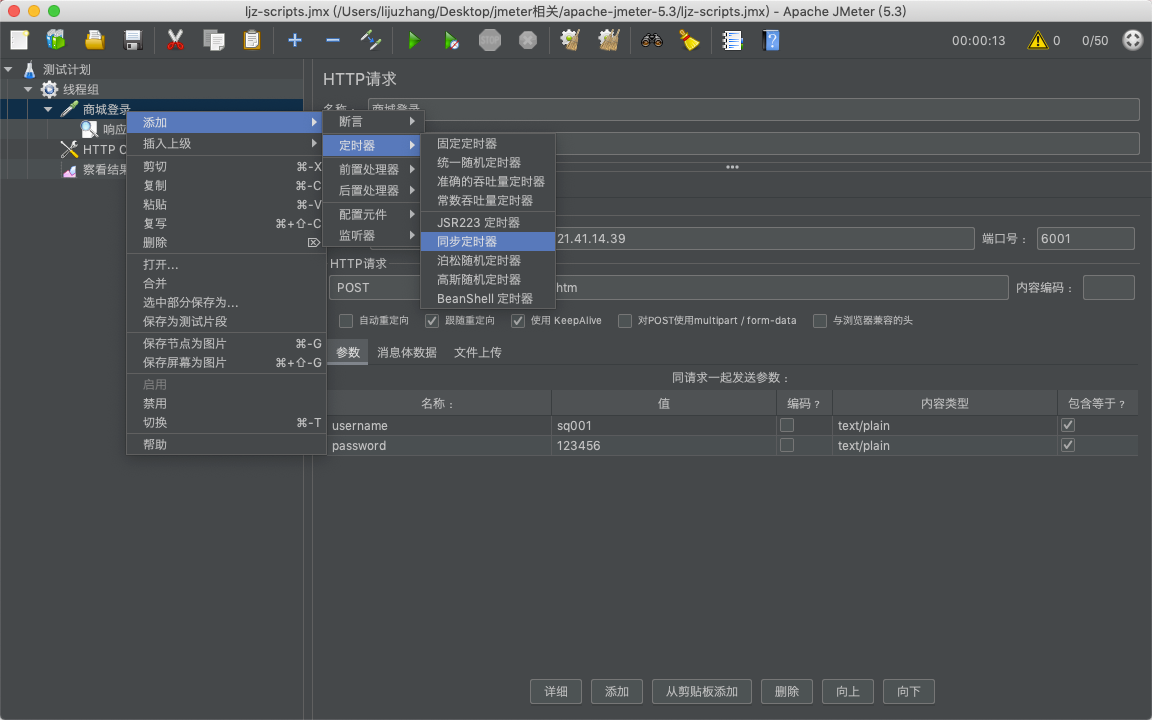Image resolution: width=1152 pixels, height=720 pixels.
Task: Choose 固定定时器 from timer submenu
Action: tap(488, 144)
